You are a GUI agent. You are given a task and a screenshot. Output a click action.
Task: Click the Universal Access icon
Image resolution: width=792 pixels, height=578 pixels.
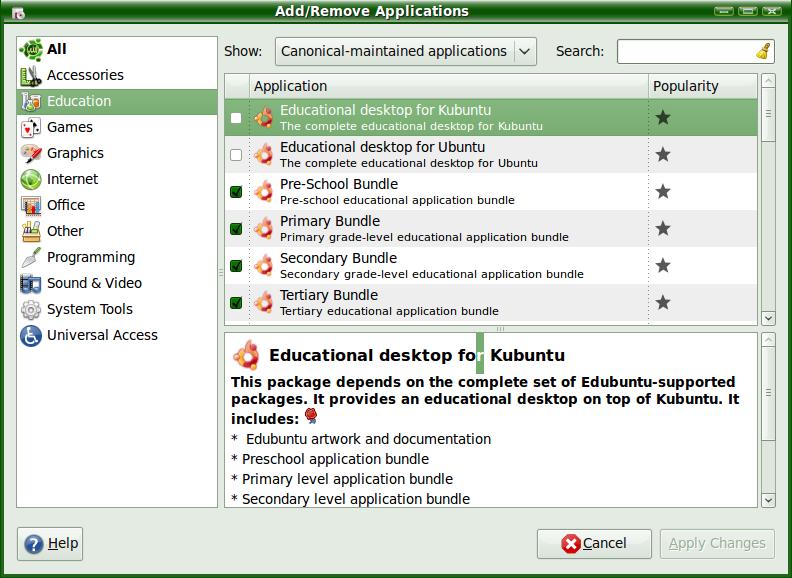tap(31, 335)
